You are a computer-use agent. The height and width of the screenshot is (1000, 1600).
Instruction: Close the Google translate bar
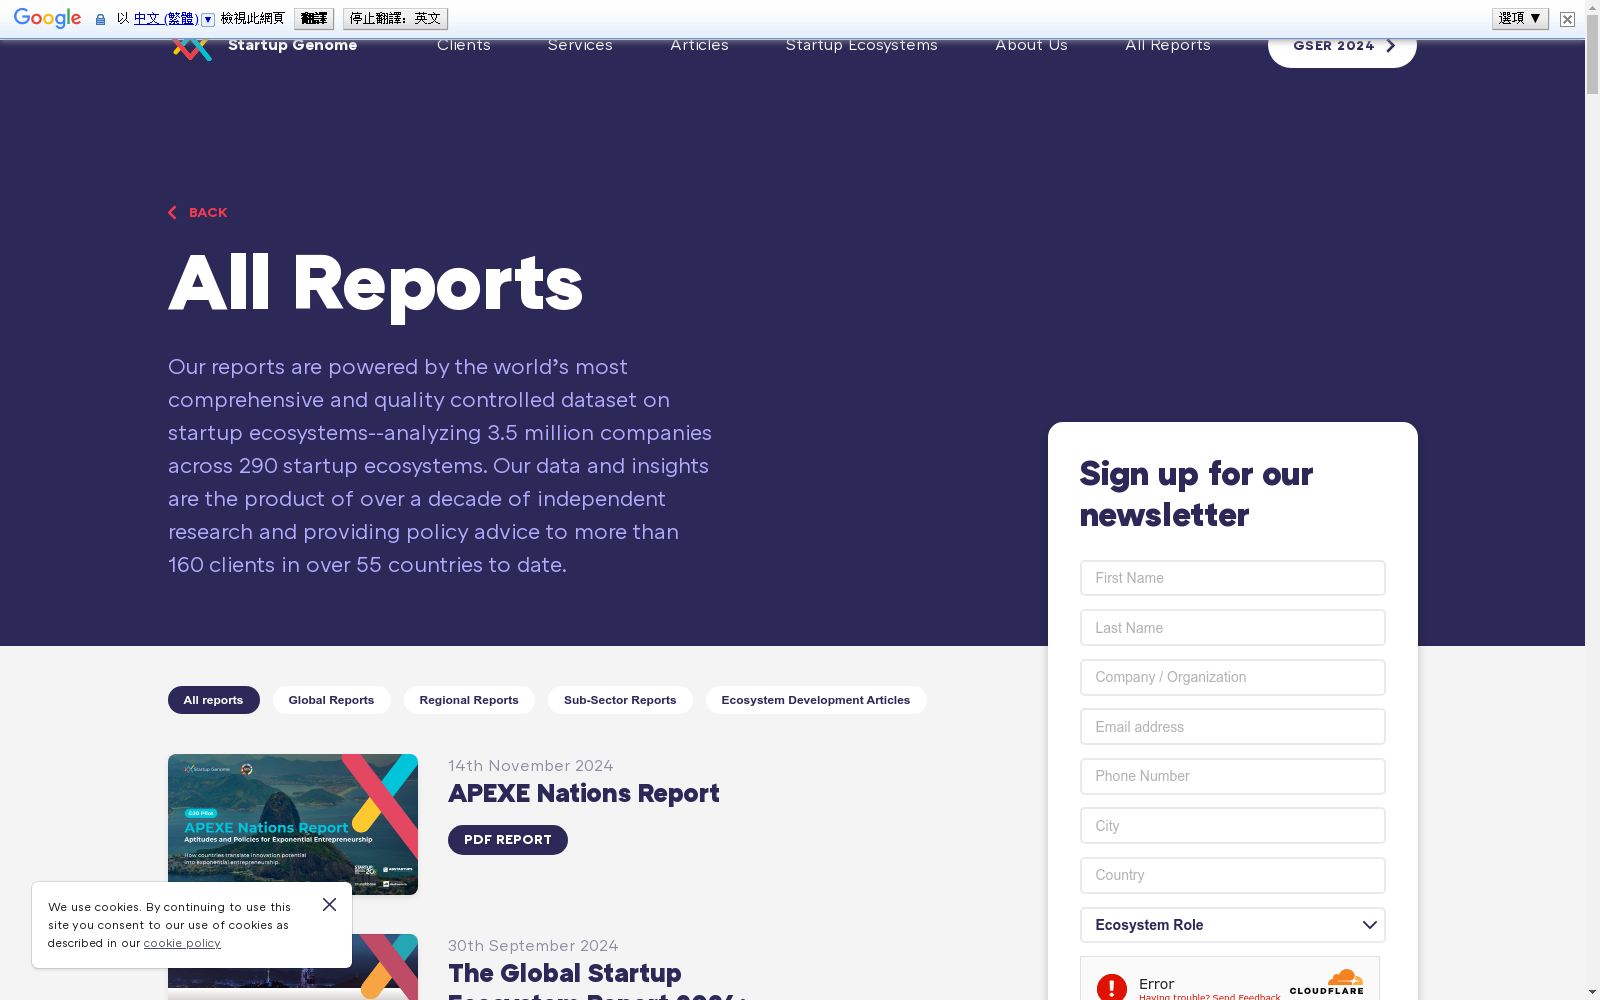coord(1567,19)
